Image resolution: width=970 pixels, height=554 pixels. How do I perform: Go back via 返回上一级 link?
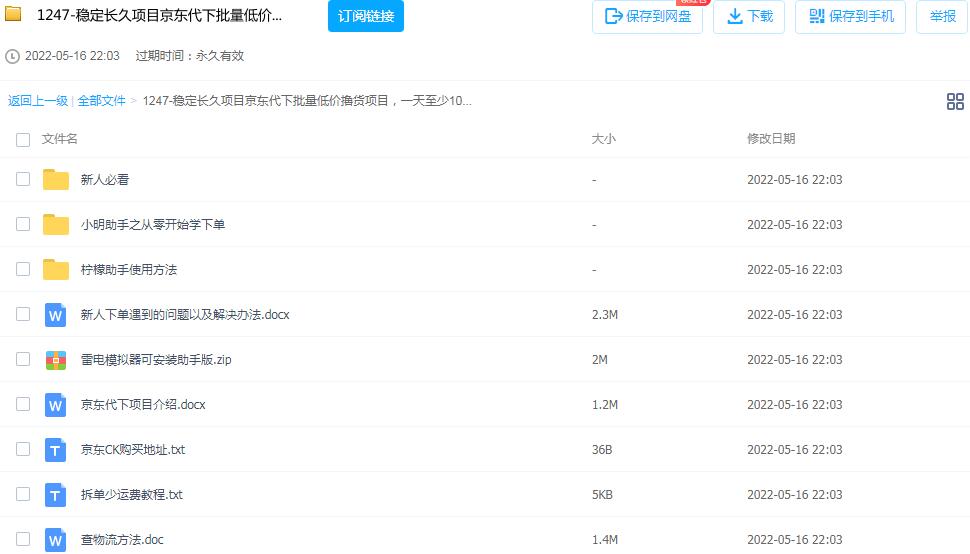pyautogui.click(x=38, y=101)
